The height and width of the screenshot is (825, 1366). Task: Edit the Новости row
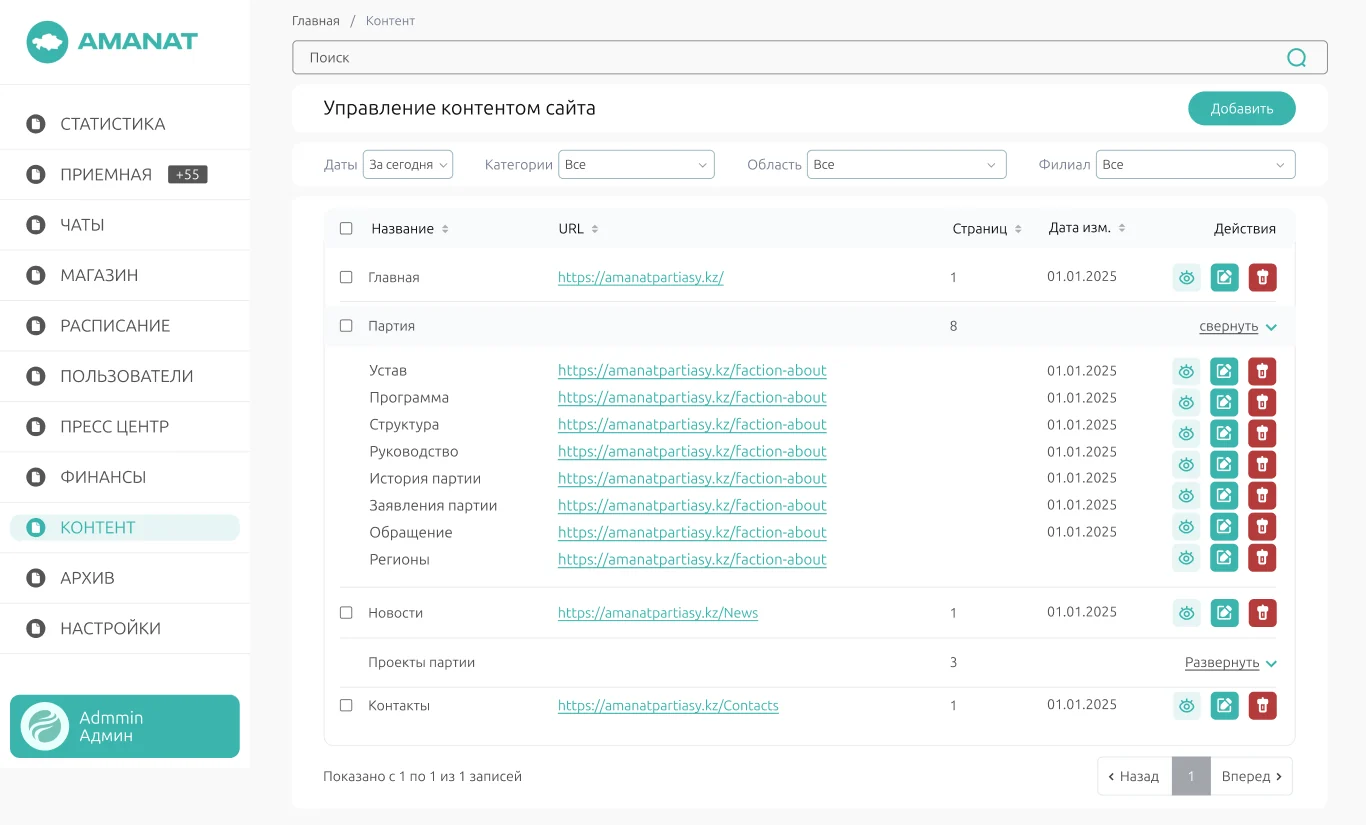pyautogui.click(x=1224, y=613)
